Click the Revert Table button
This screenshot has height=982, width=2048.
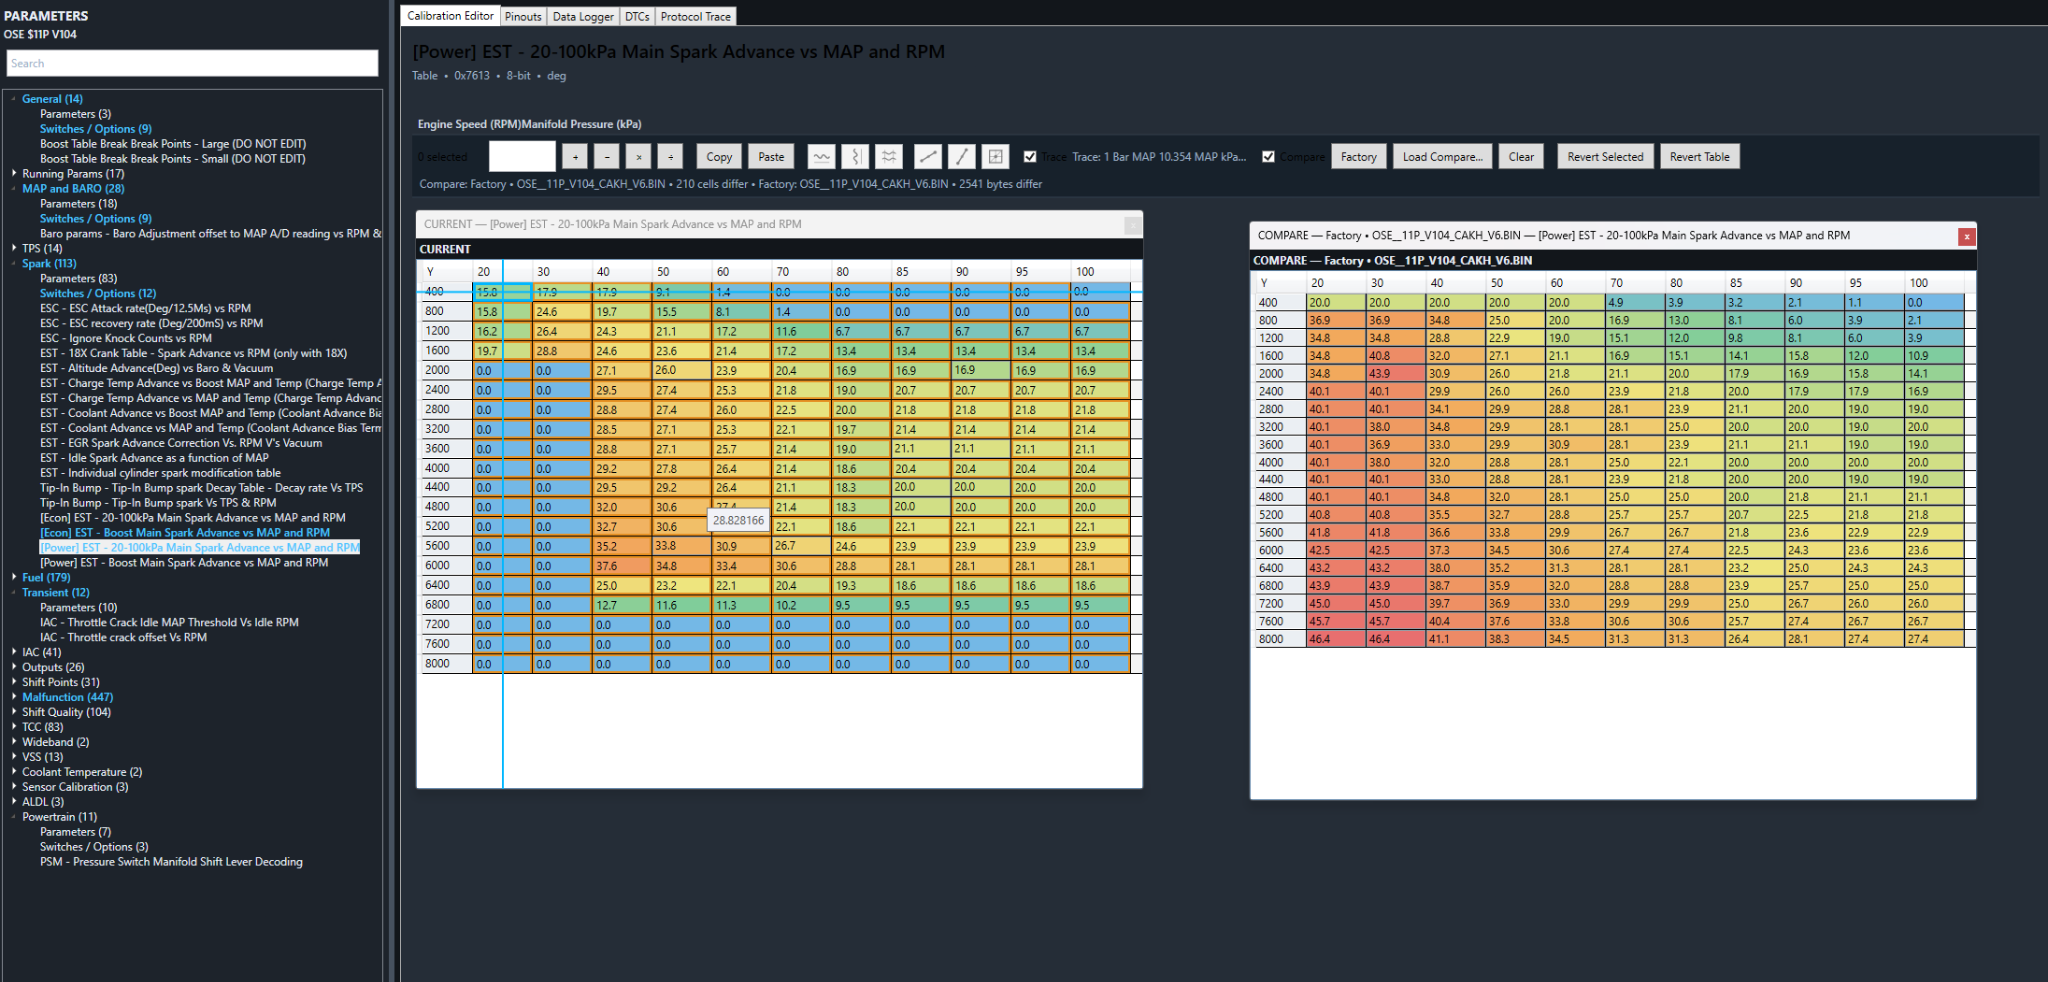tap(1699, 157)
